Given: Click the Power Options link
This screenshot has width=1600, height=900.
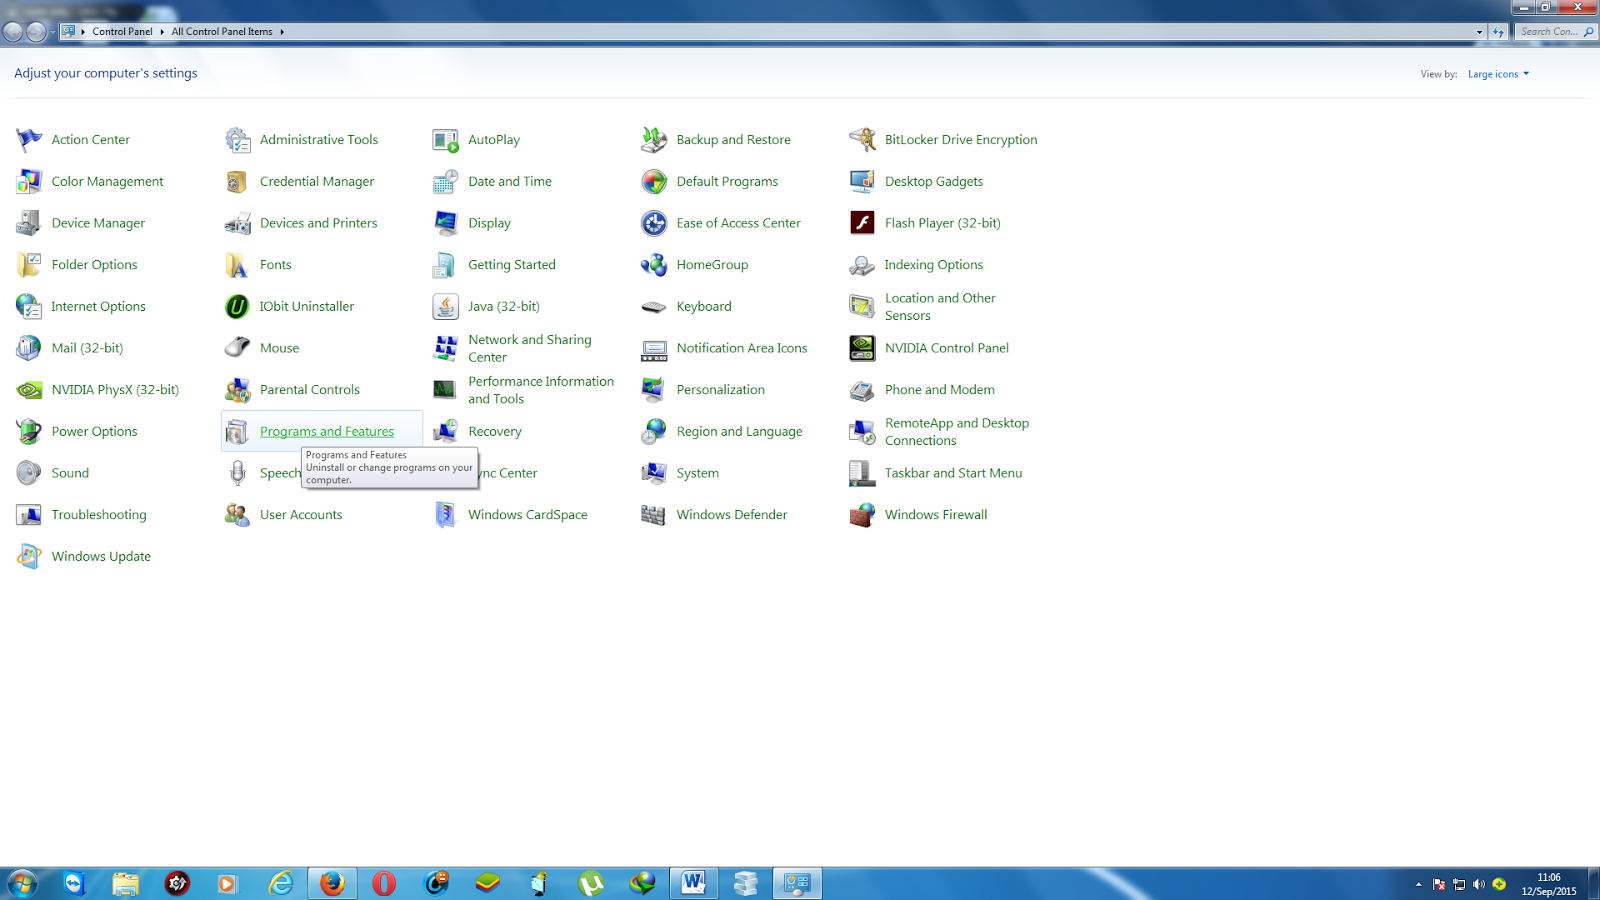Looking at the screenshot, I should point(95,432).
